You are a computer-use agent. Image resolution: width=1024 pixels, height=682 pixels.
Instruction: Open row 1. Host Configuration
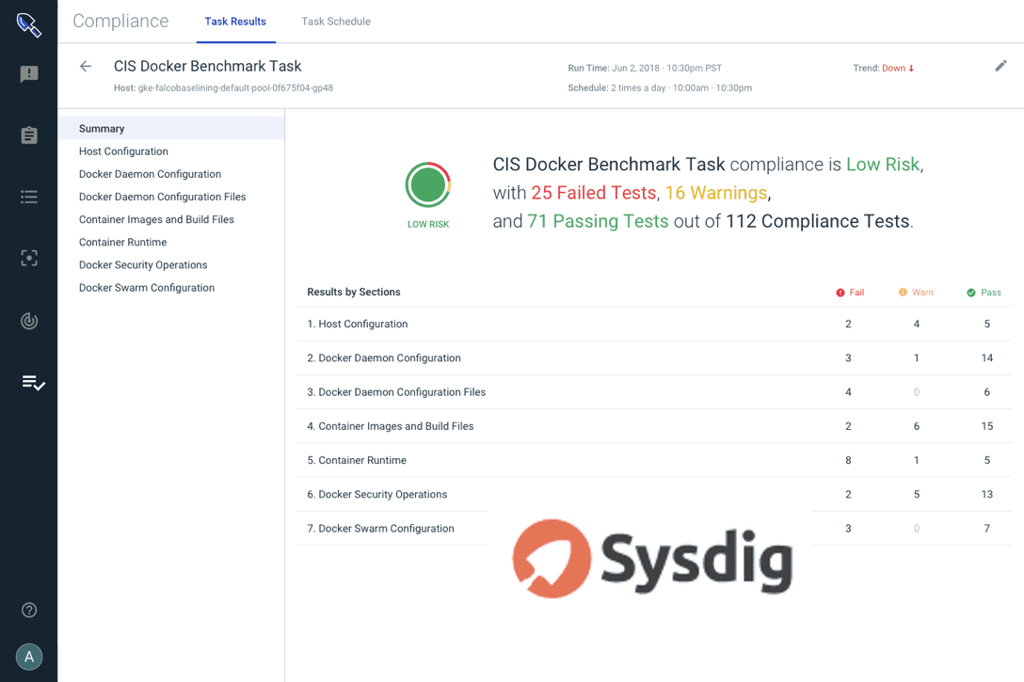coord(654,324)
